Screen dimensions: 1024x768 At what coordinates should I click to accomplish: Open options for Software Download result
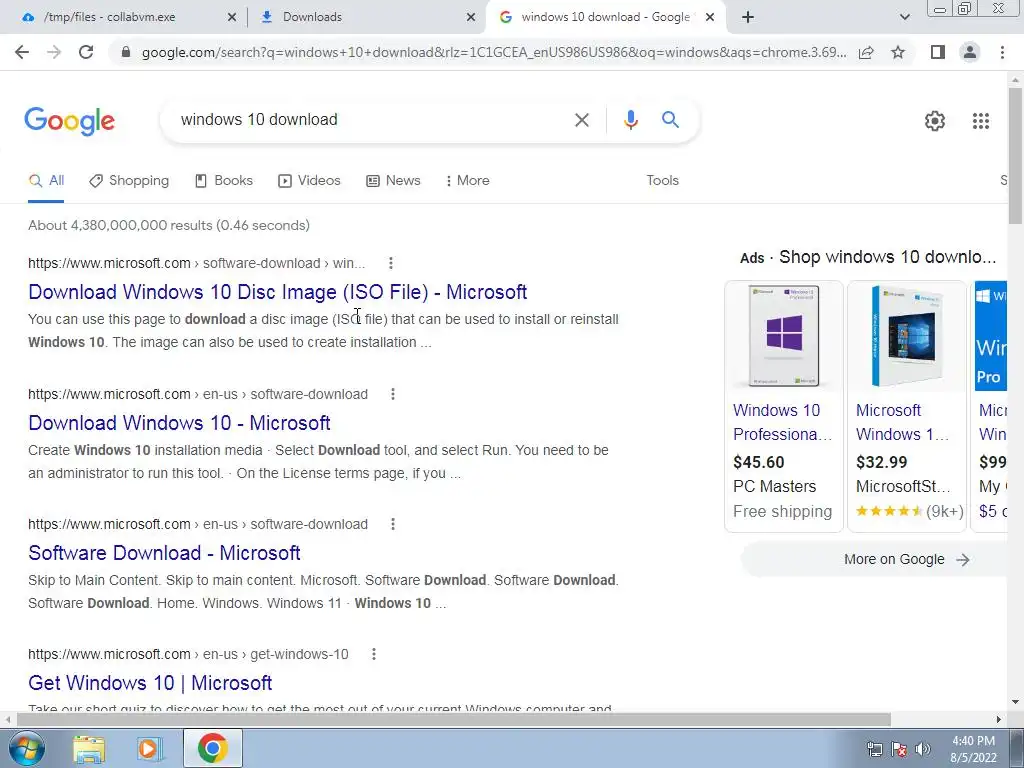click(x=392, y=524)
